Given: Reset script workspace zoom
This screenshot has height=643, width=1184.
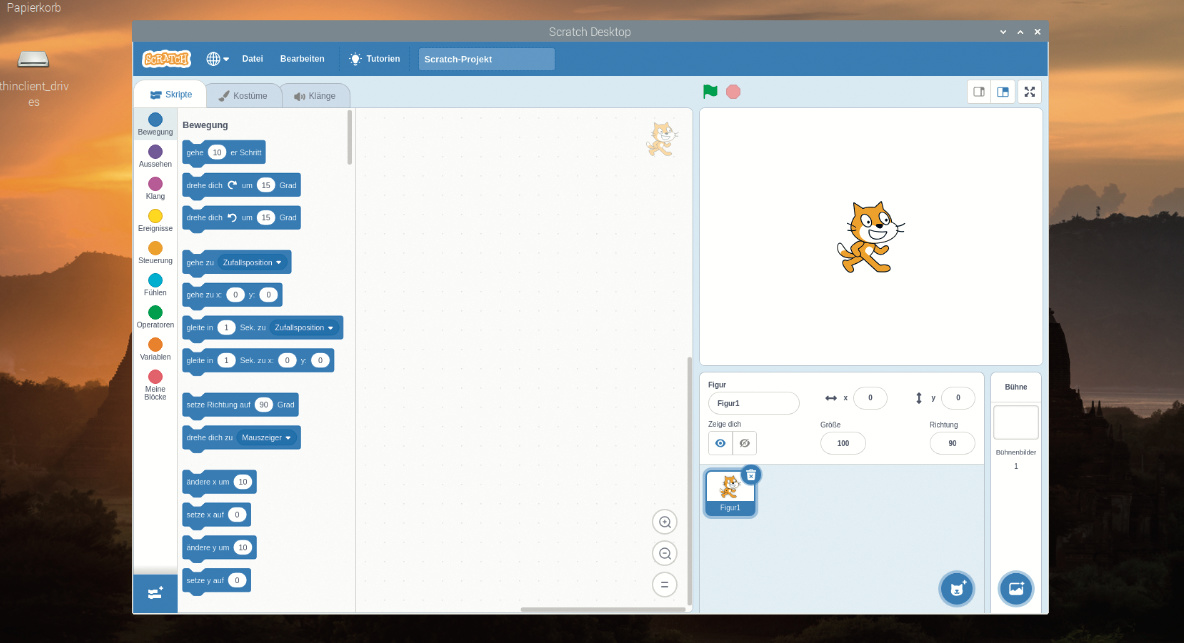Looking at the screenshot, I should point(664,584).
